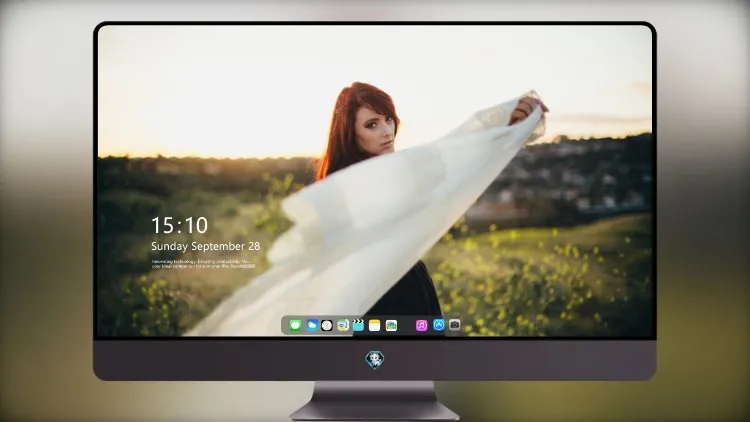The height and width of the screenshot is (422, 750).
Task: Open the Weather app in the dock
Action: coord(312,325)
